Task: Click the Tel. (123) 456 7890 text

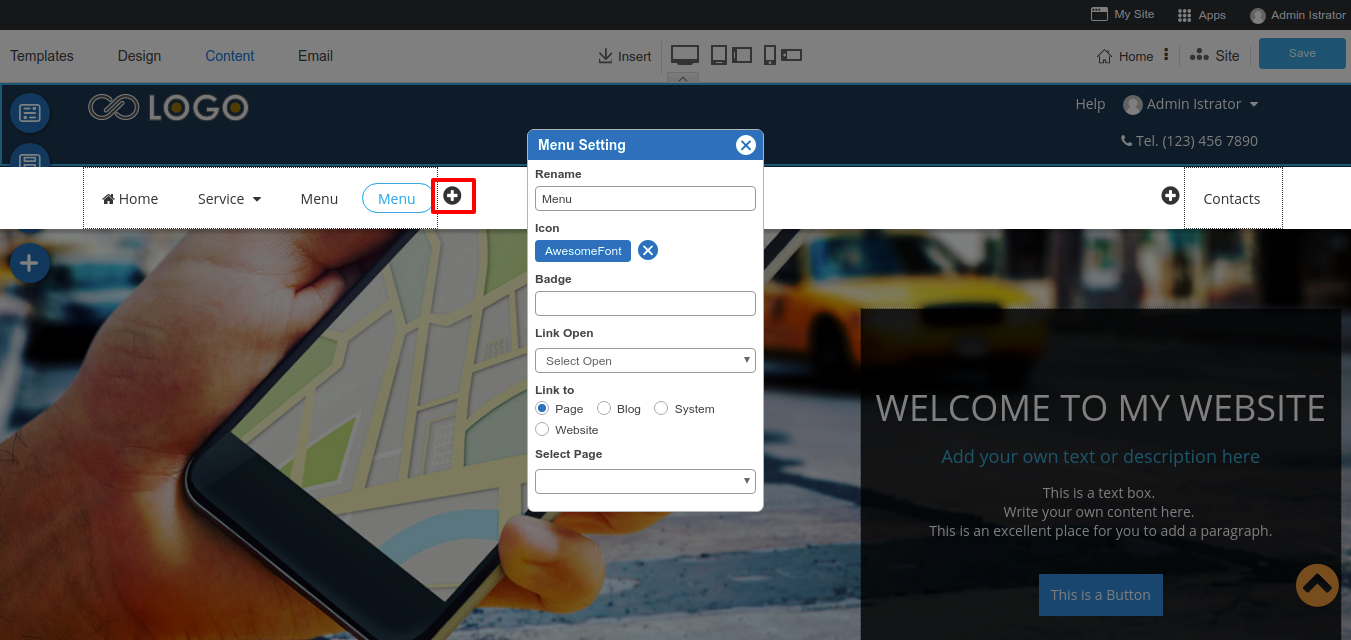Action: (1197, 141)
